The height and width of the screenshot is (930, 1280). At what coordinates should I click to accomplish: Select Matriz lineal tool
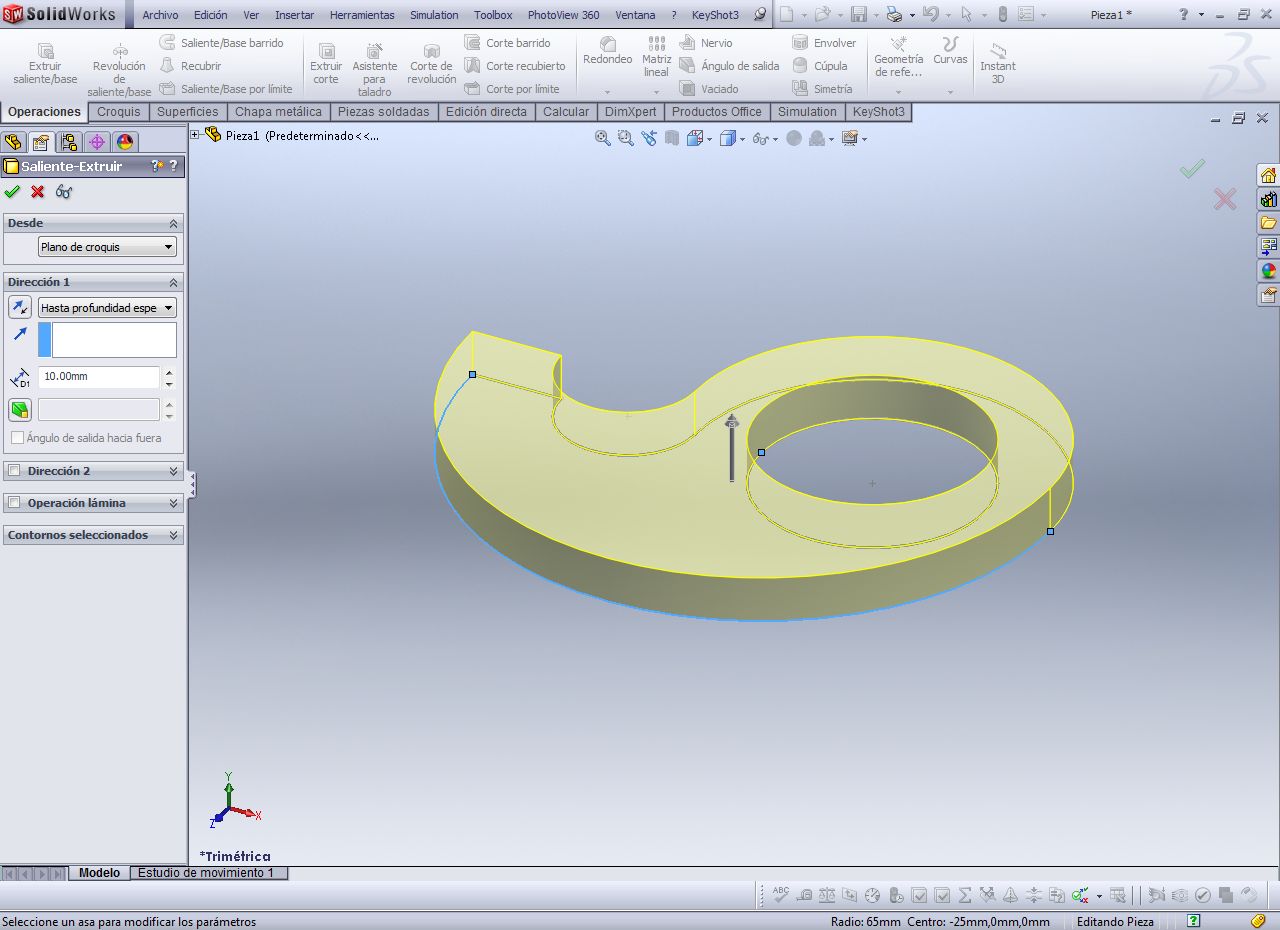tap(656, 56)
